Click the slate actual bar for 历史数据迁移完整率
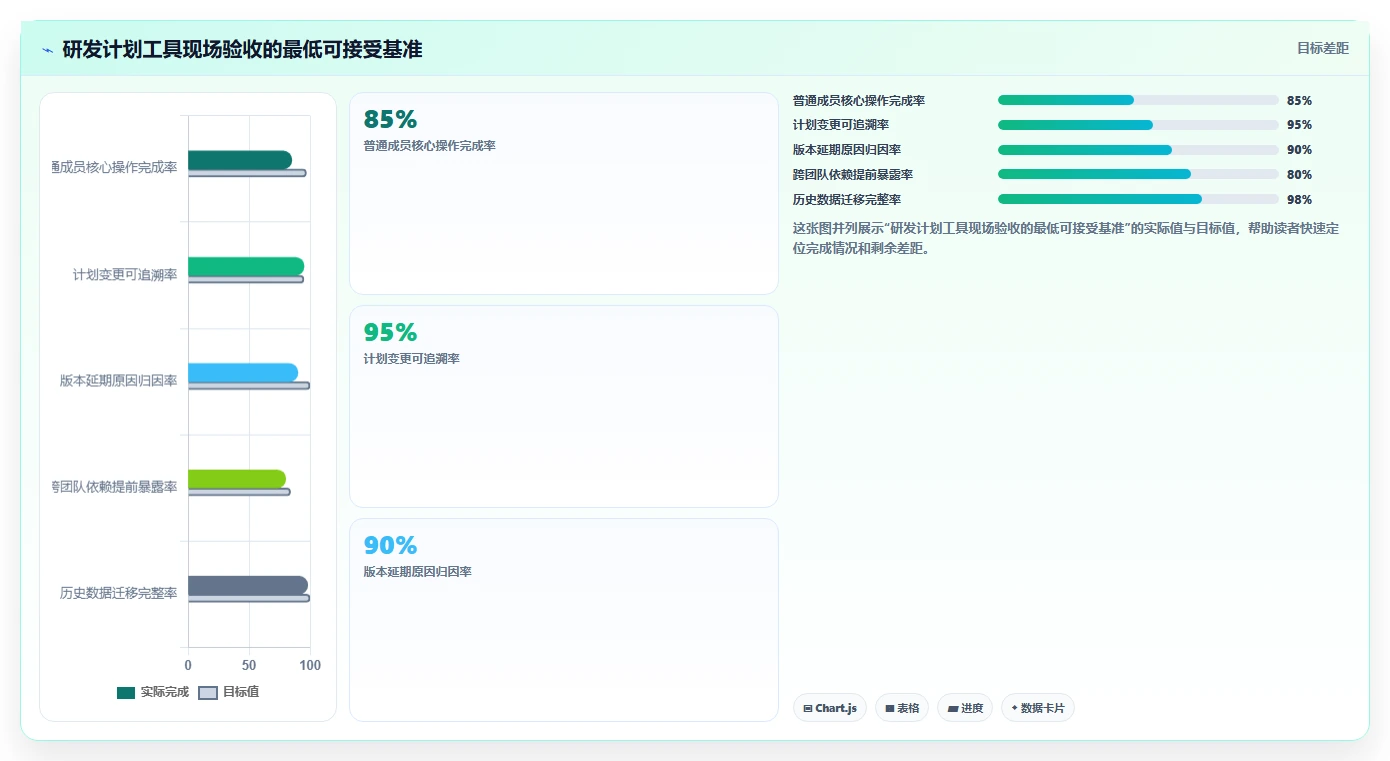1390x761 pixels. click(x=248, y=586)
